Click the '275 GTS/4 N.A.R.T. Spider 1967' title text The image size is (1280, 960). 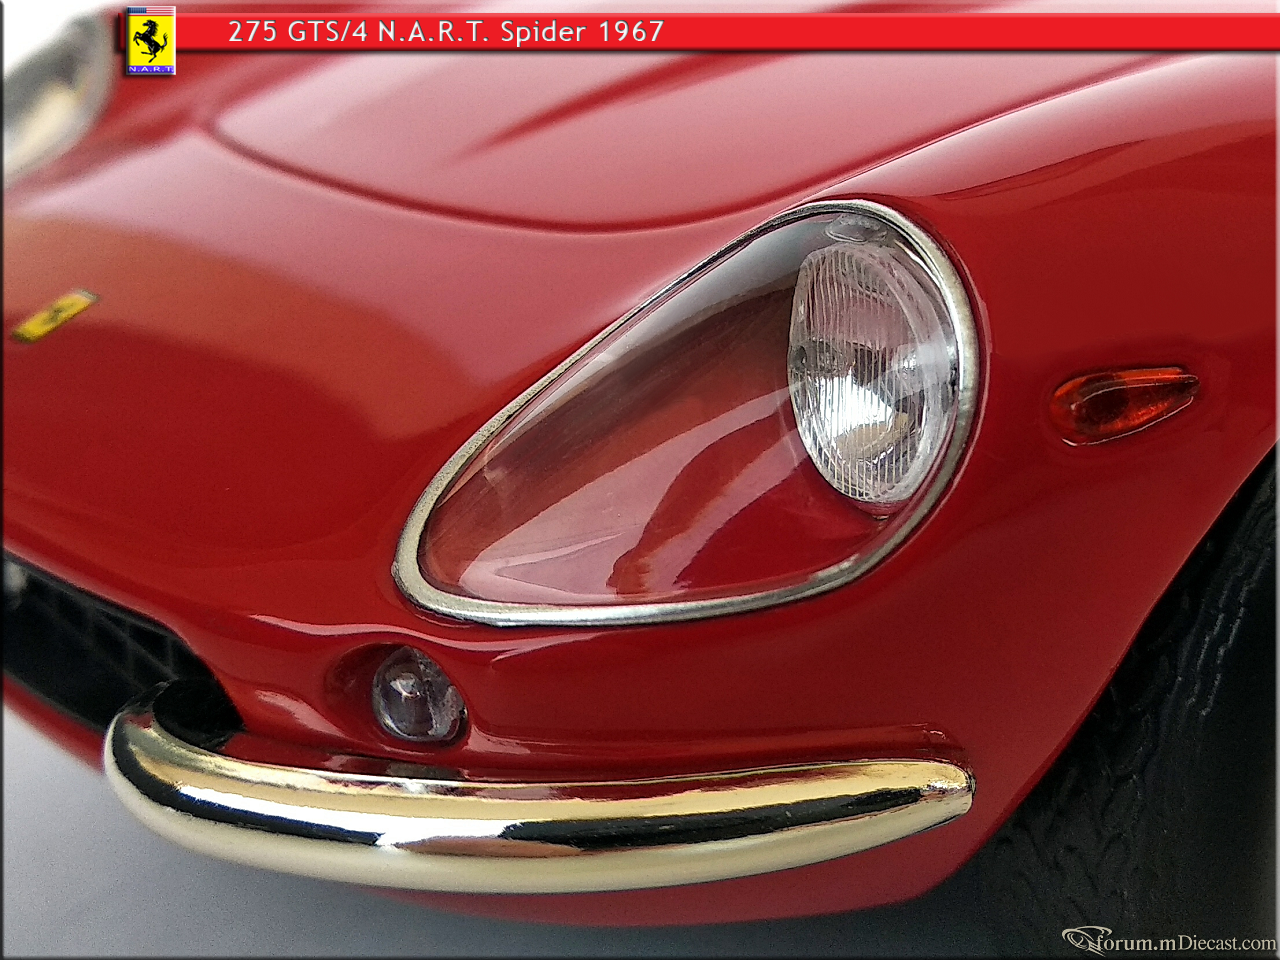pos(446,31)
